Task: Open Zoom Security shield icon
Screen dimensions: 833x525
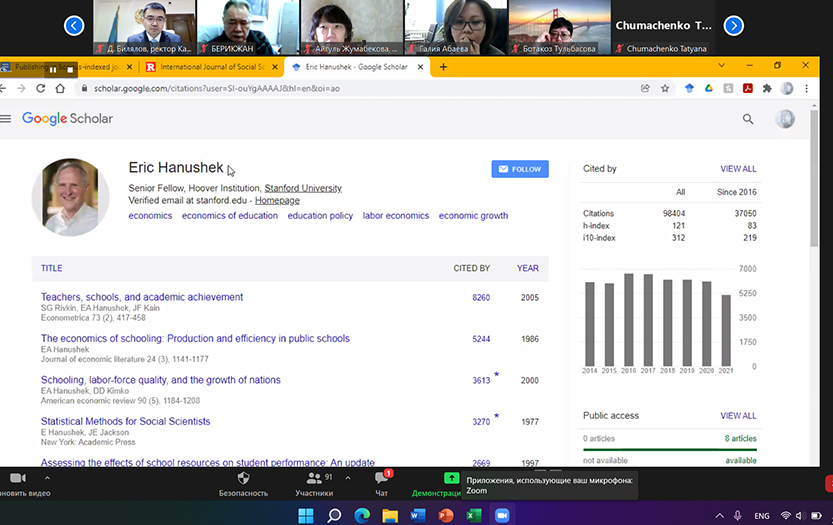Action: [243, 479]
